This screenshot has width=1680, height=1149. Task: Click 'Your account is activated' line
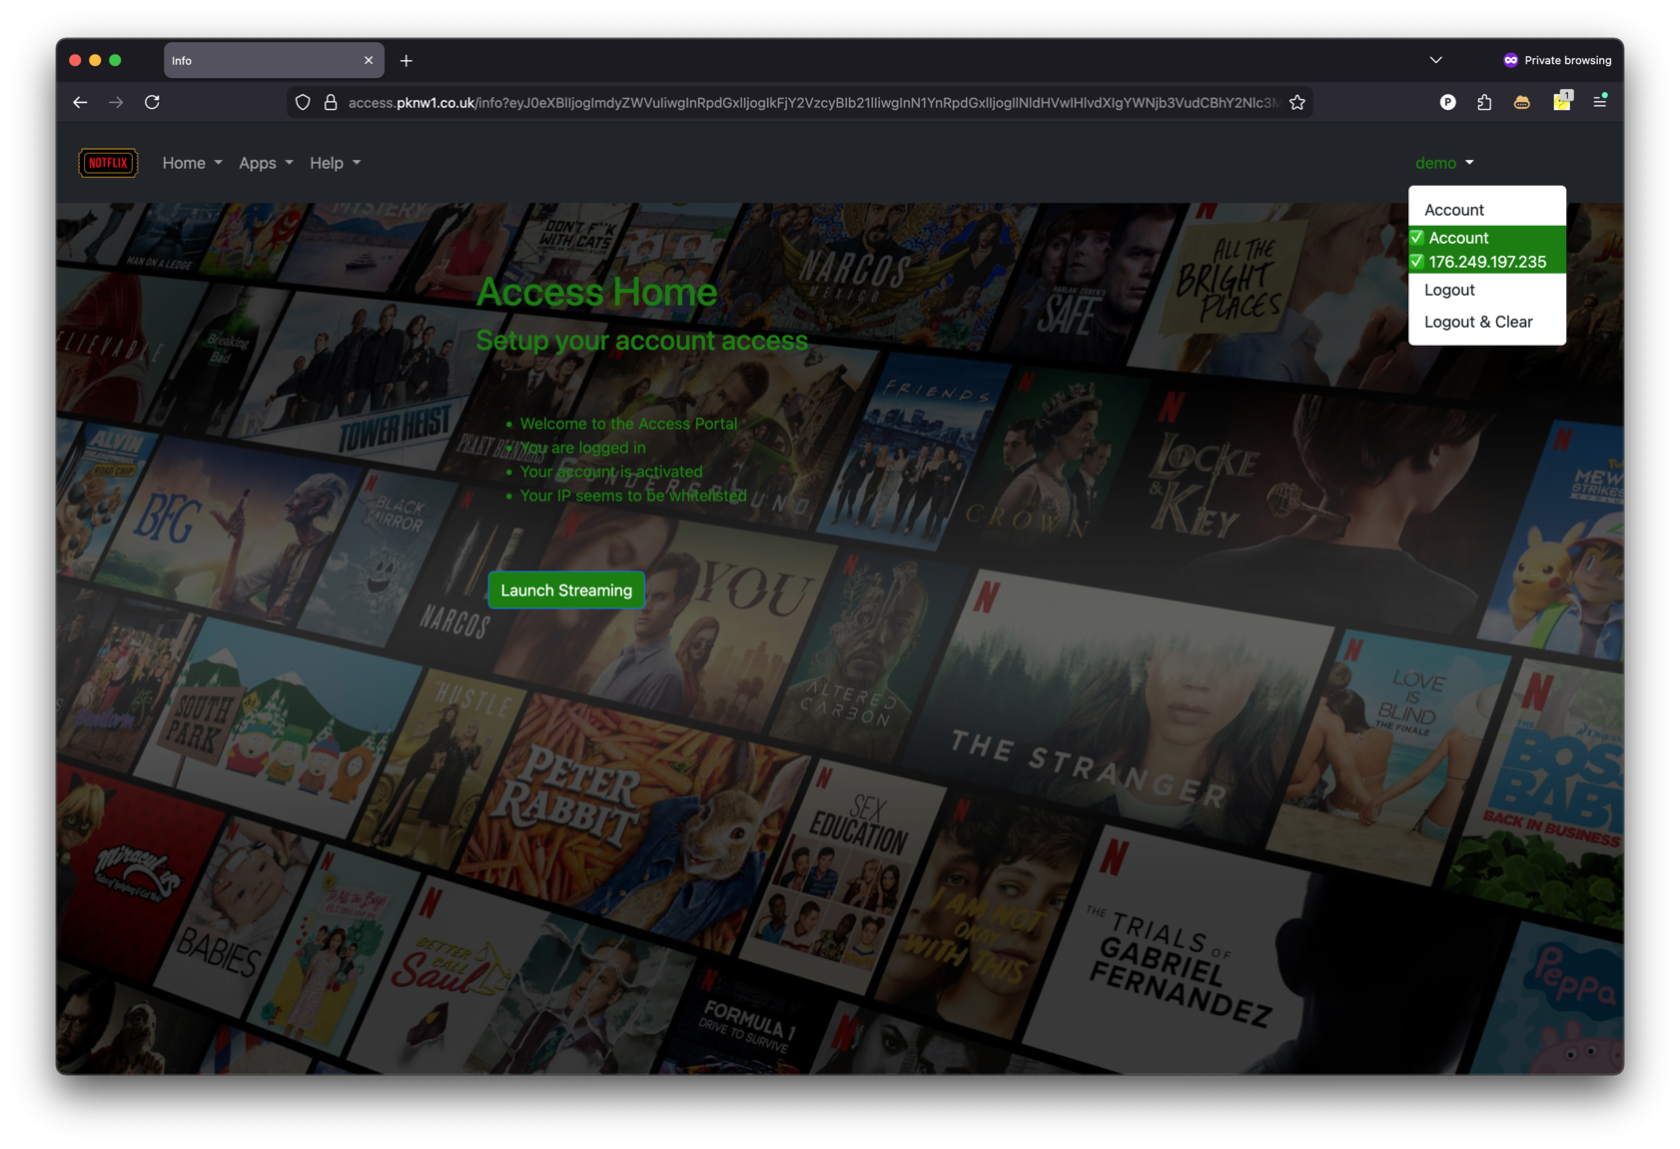click(611, 472)
